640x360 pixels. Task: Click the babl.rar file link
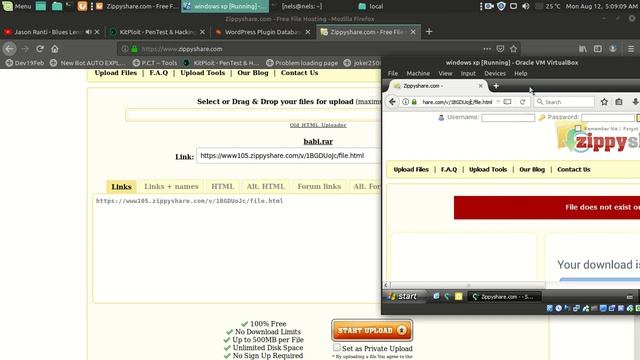pyautogui.click(x=318, y=141)
